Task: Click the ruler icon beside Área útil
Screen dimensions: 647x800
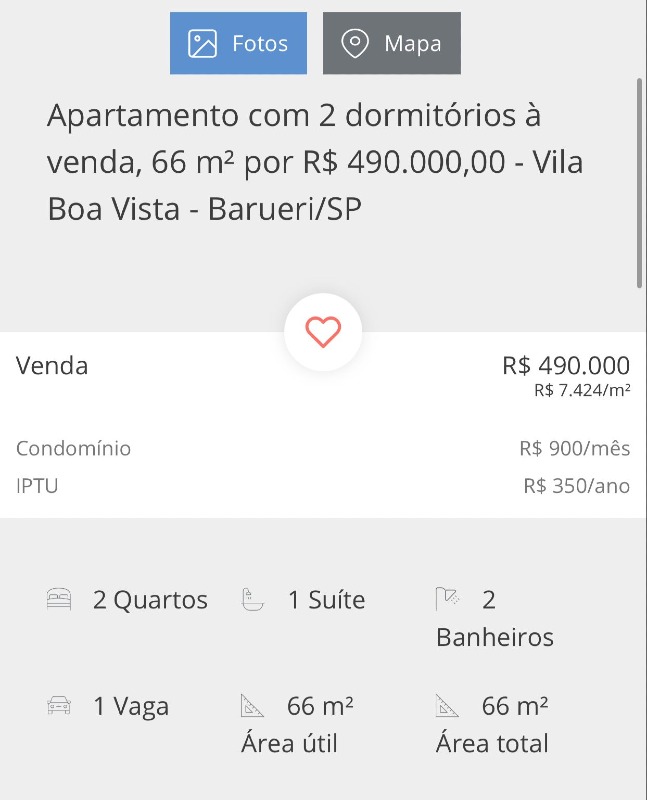Action: tap(253, 706)
